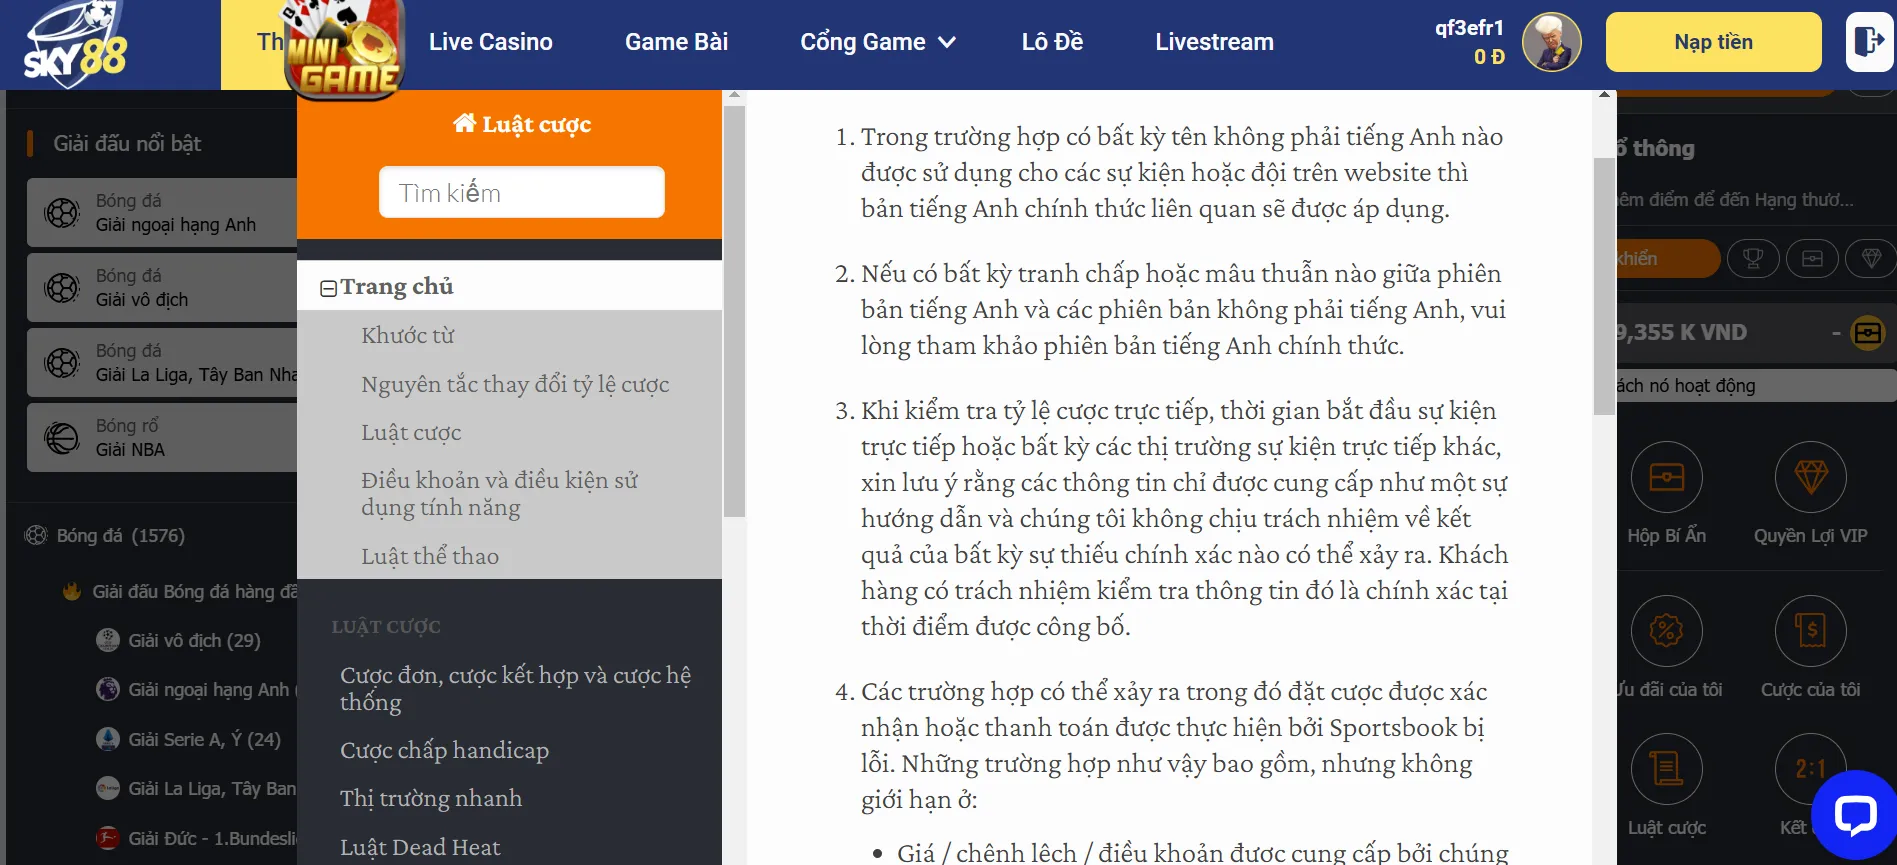Viewport: 1897px width, 865px height.
Task: Select Giải La Liga, Tây Ban Nha featured card
Action: click(162, 362)
